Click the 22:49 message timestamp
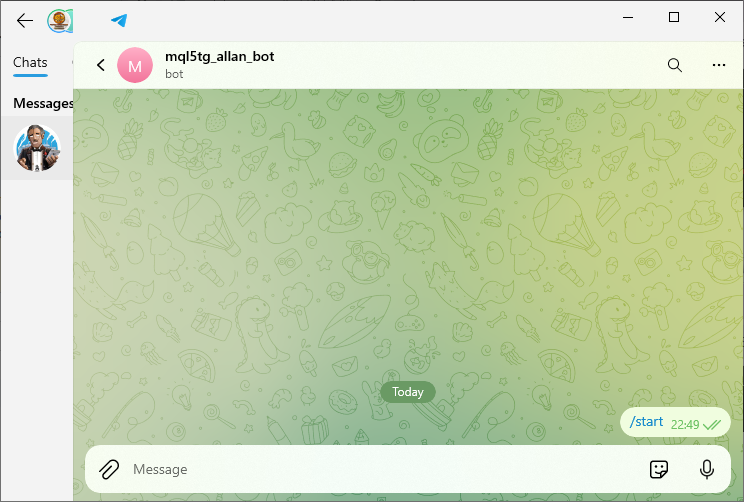744x502 pixels. click(685, 424)
